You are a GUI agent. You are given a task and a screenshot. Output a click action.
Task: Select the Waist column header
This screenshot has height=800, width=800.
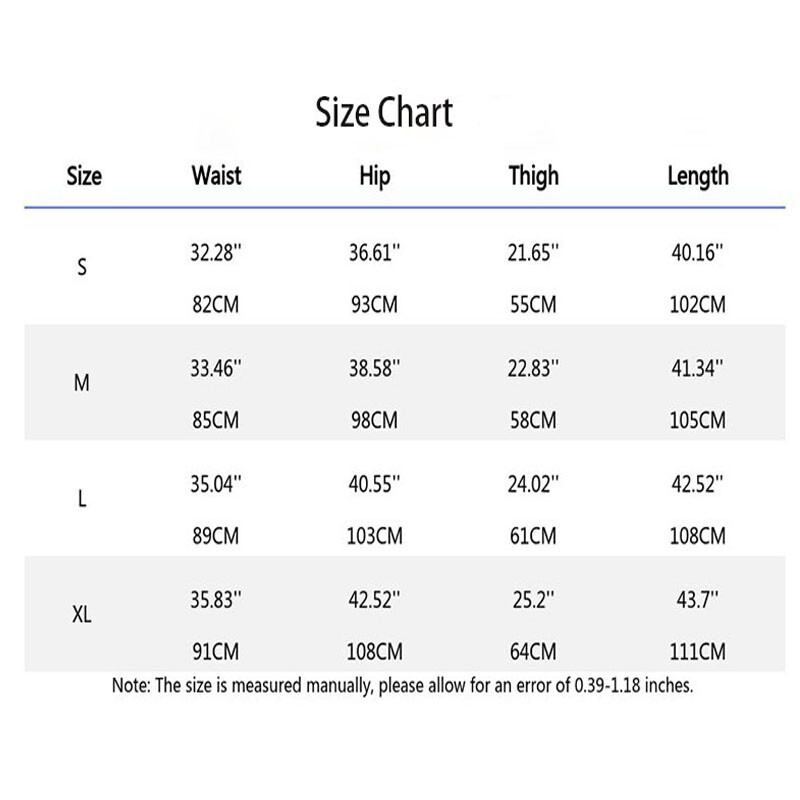[216, 177]
